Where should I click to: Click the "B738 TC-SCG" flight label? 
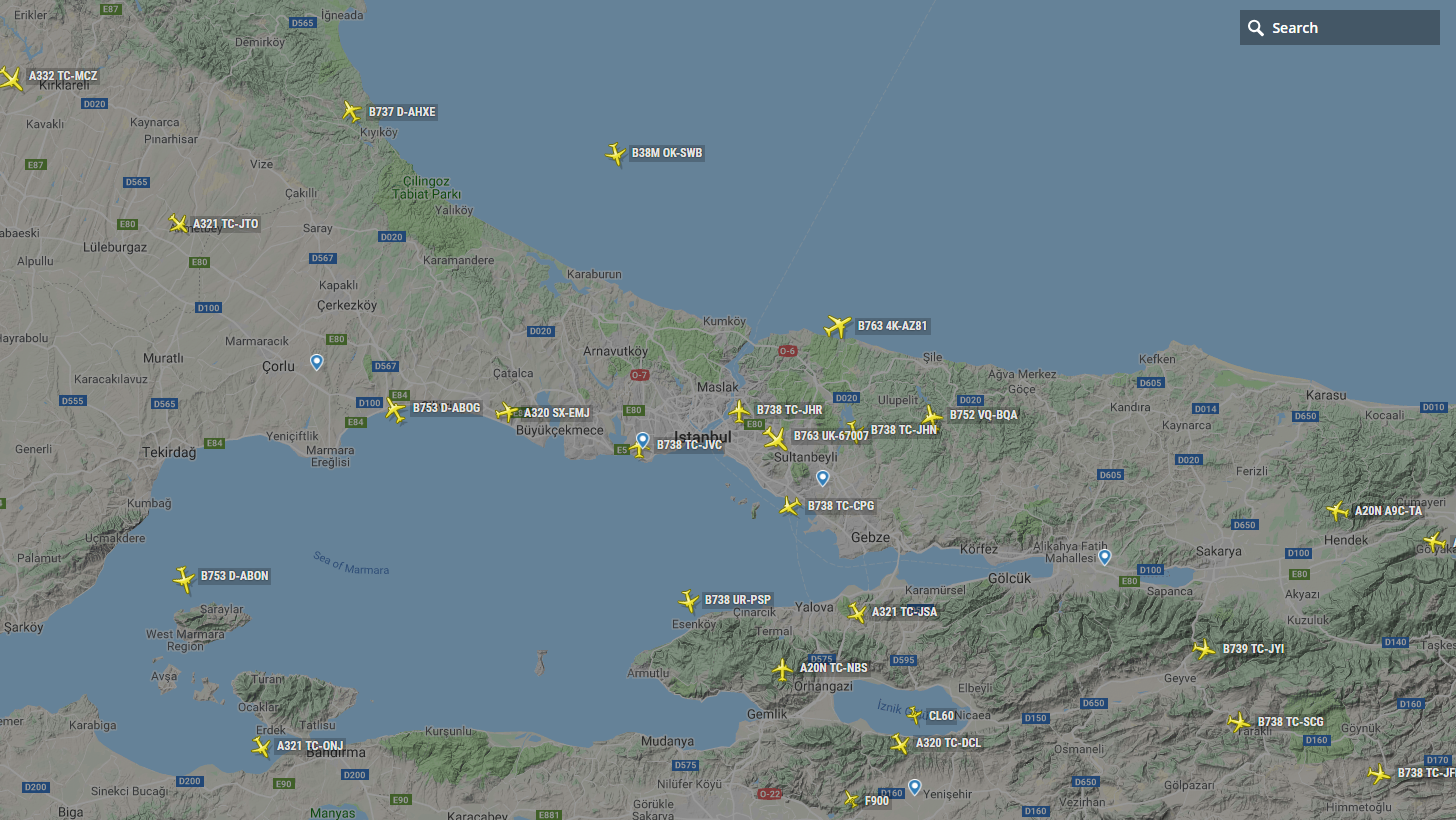pyautogui.click(x=1290, y=722)
